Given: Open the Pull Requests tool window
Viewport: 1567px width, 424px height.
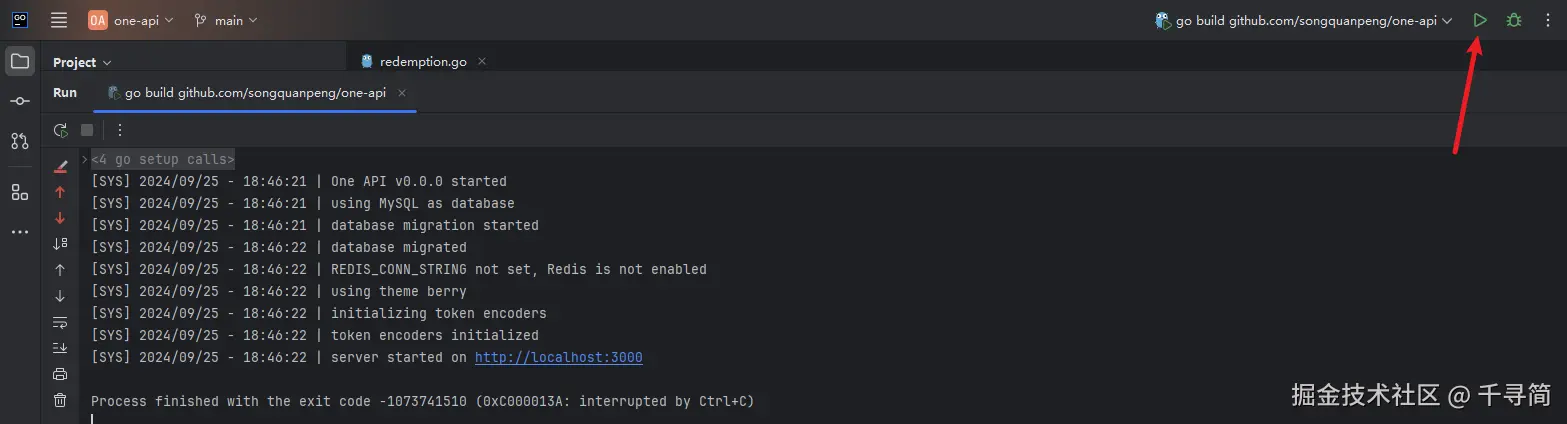Looking at the screenshot, I should tap(20, 141).
